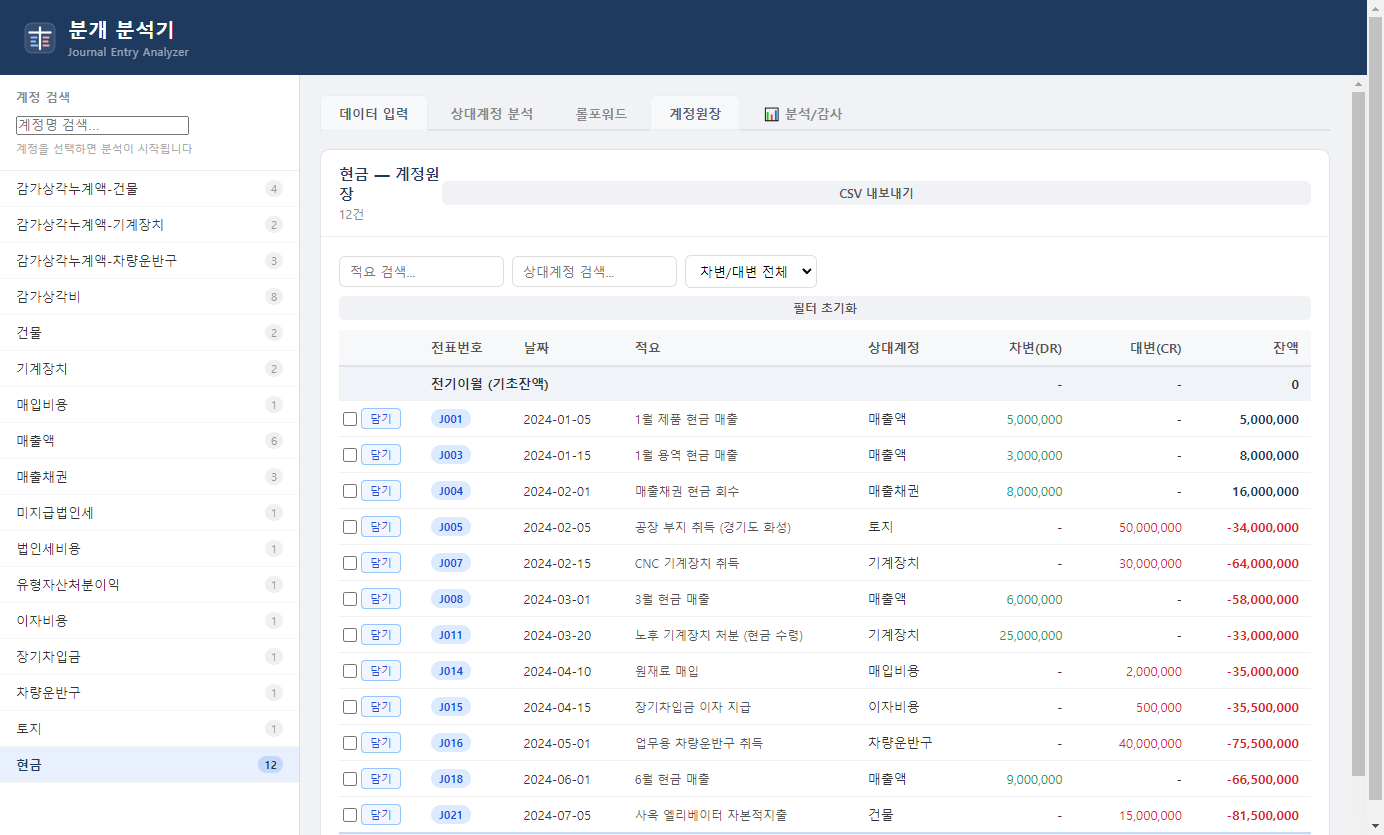The width and height of the screenshot is (1384, 835).
Task: Tick the checkbox for entry J011
Action: tap(350, 635)
